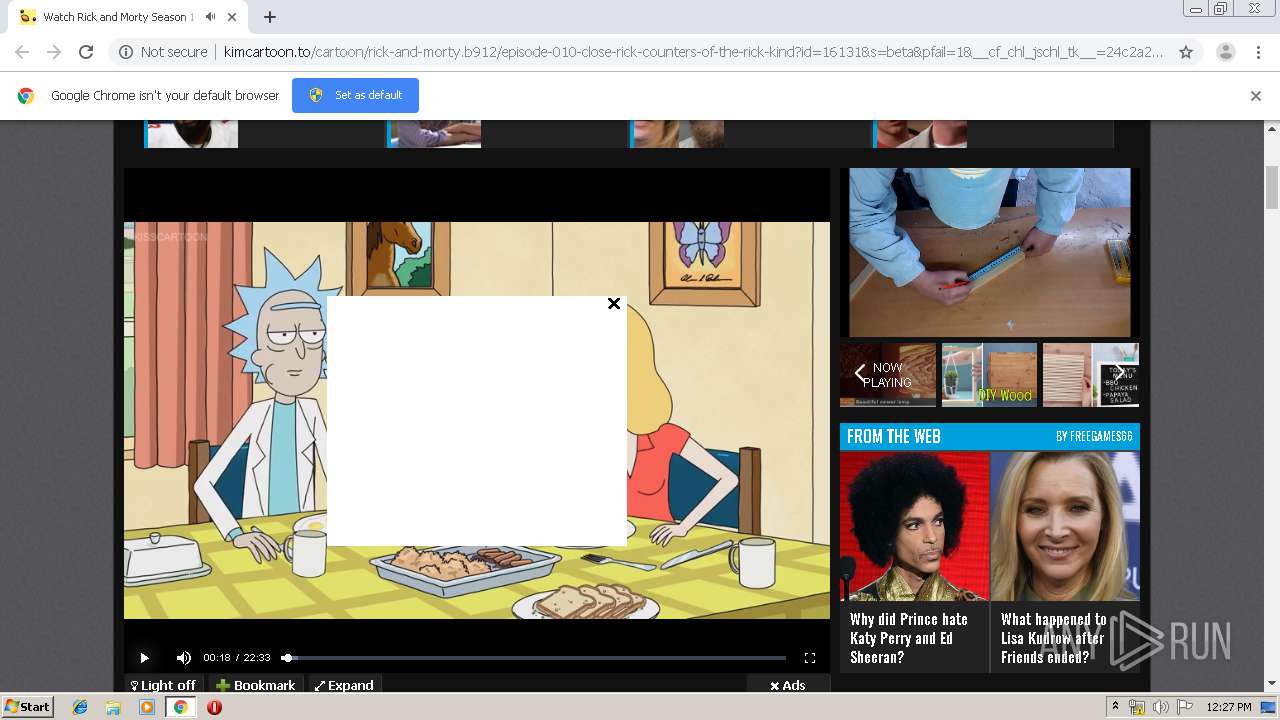Open the Windows Start menu
This screenshot has width=1280, height=720.
pyautogui.click(x=28, y=706)
